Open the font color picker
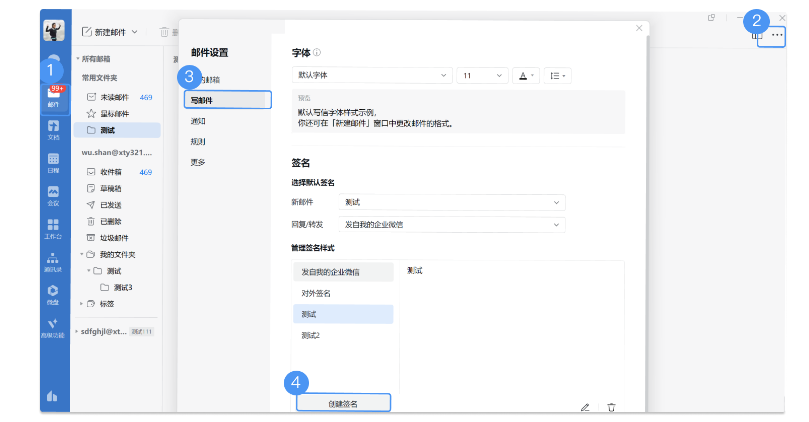The height and width of the screenshot is (422, 809). (x=525, y=75)
